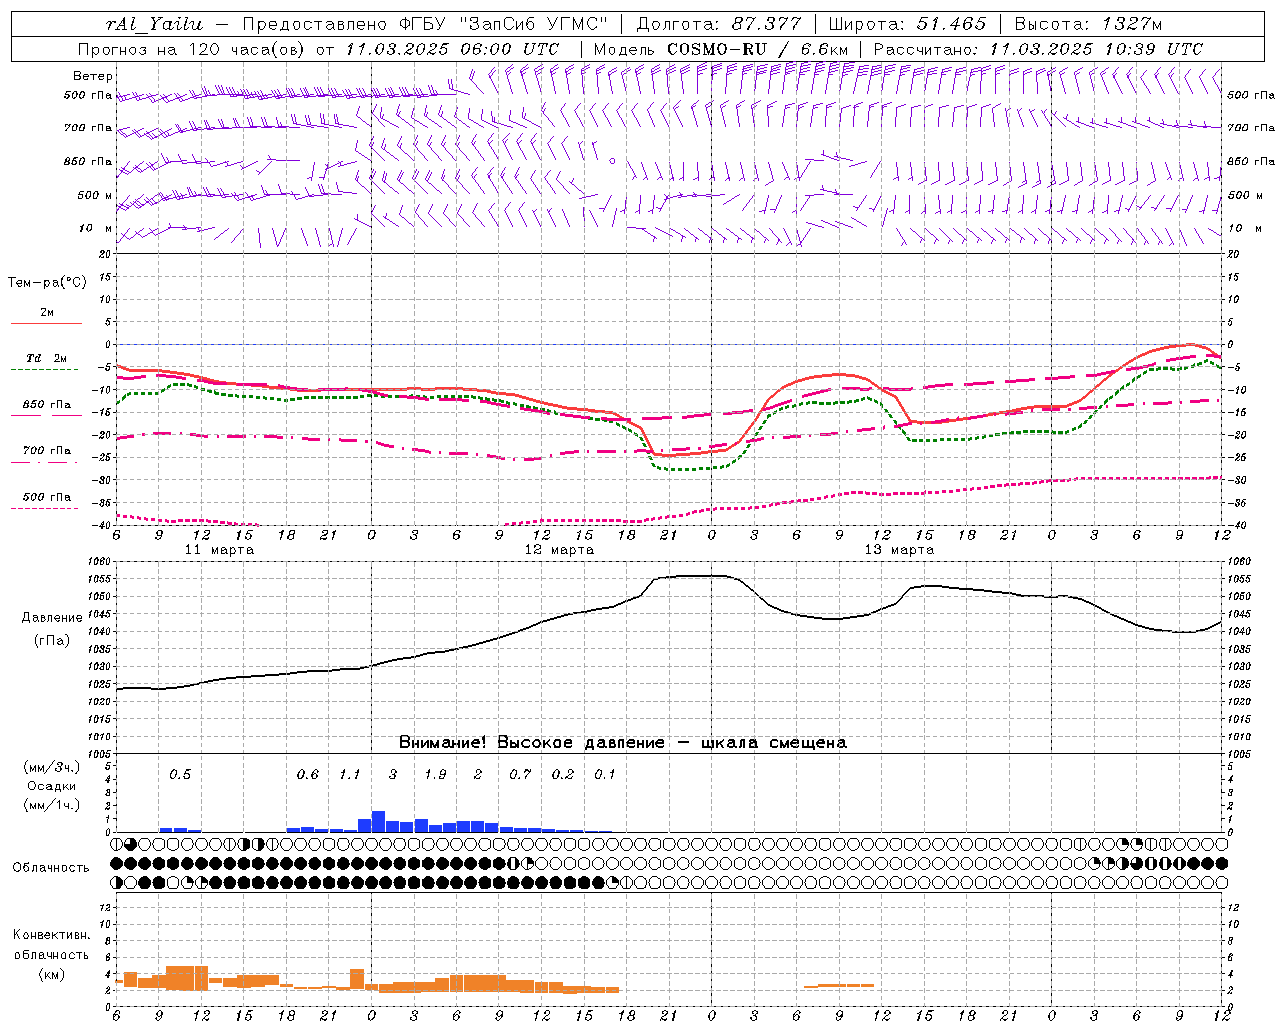This screenshot has width=1280, height=1024.
Task: Click the 0.6 three-hour precipitation value
Action: (x=308, y=775)
